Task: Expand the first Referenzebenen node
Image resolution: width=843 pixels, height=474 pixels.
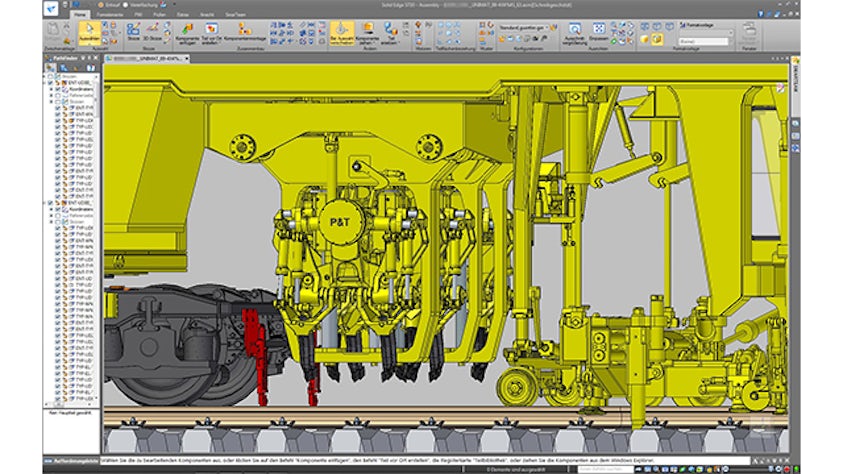Action: click(52, 96)
